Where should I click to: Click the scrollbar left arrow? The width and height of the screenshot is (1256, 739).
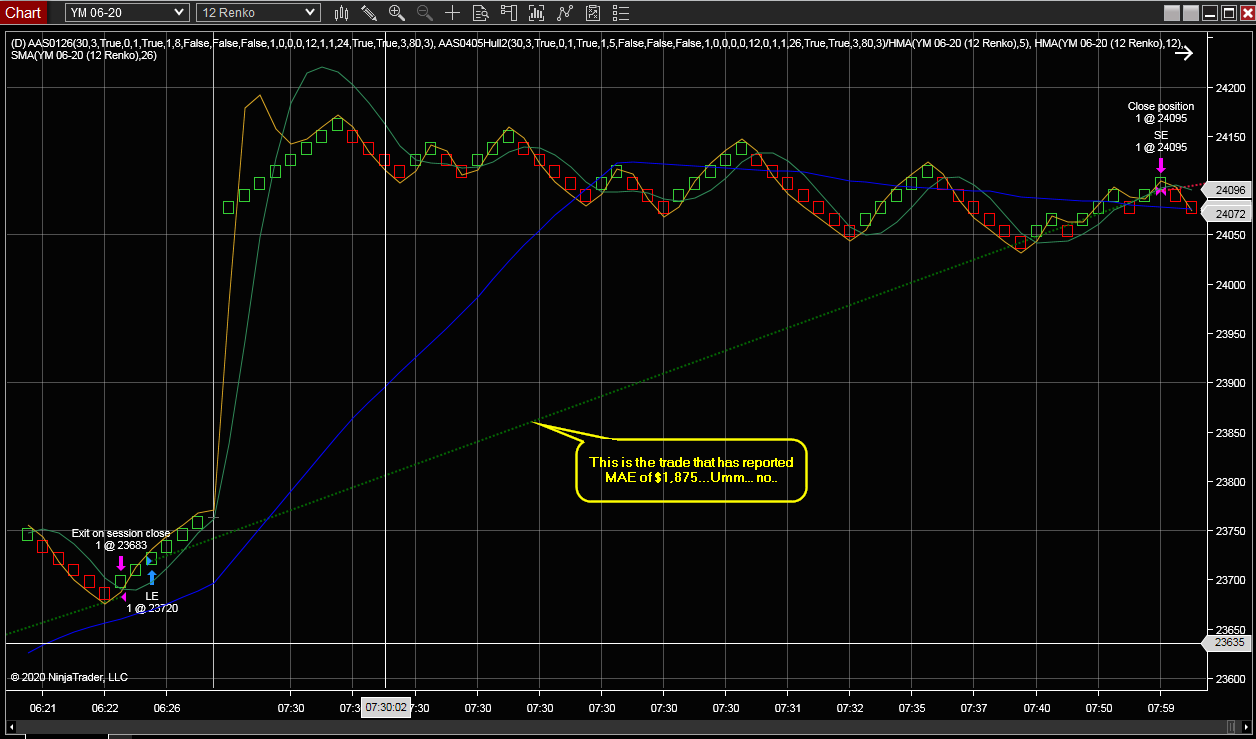[13, 725]
